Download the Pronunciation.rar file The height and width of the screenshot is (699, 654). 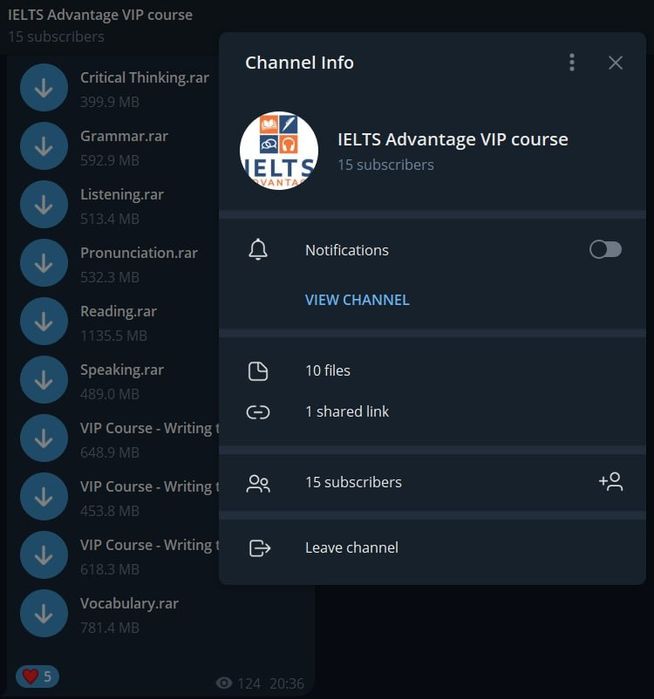coord(44,263)
